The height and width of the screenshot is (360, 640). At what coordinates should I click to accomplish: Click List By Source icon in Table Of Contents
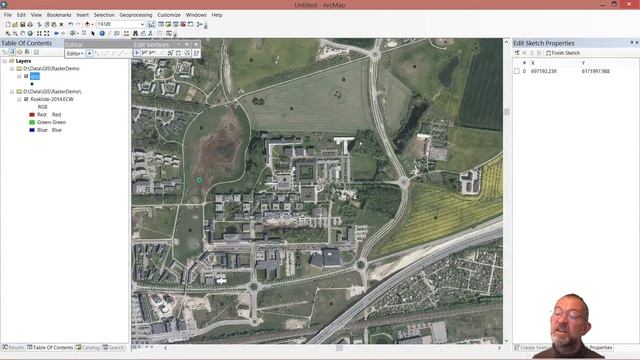coord(12,52)
